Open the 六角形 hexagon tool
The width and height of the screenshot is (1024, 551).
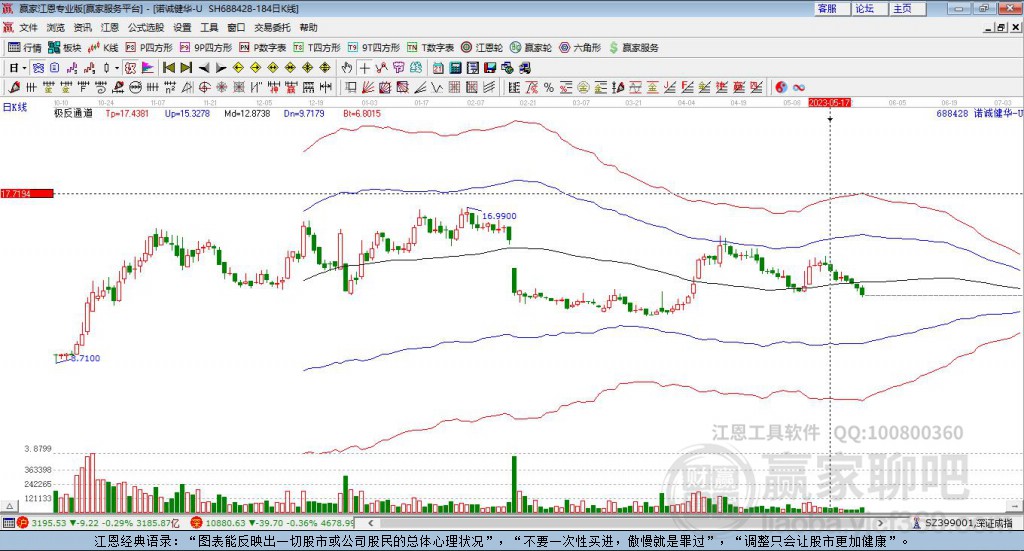click(x=580, y=48)
